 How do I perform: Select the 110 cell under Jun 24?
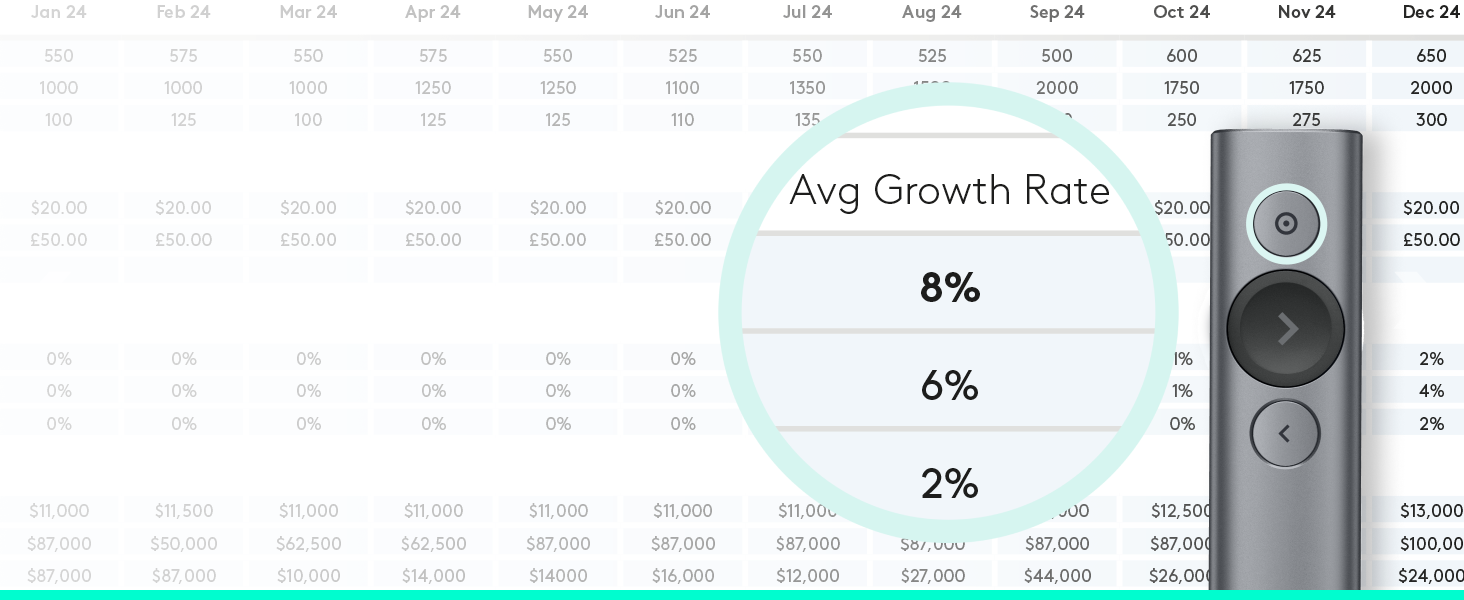(682, 120)
